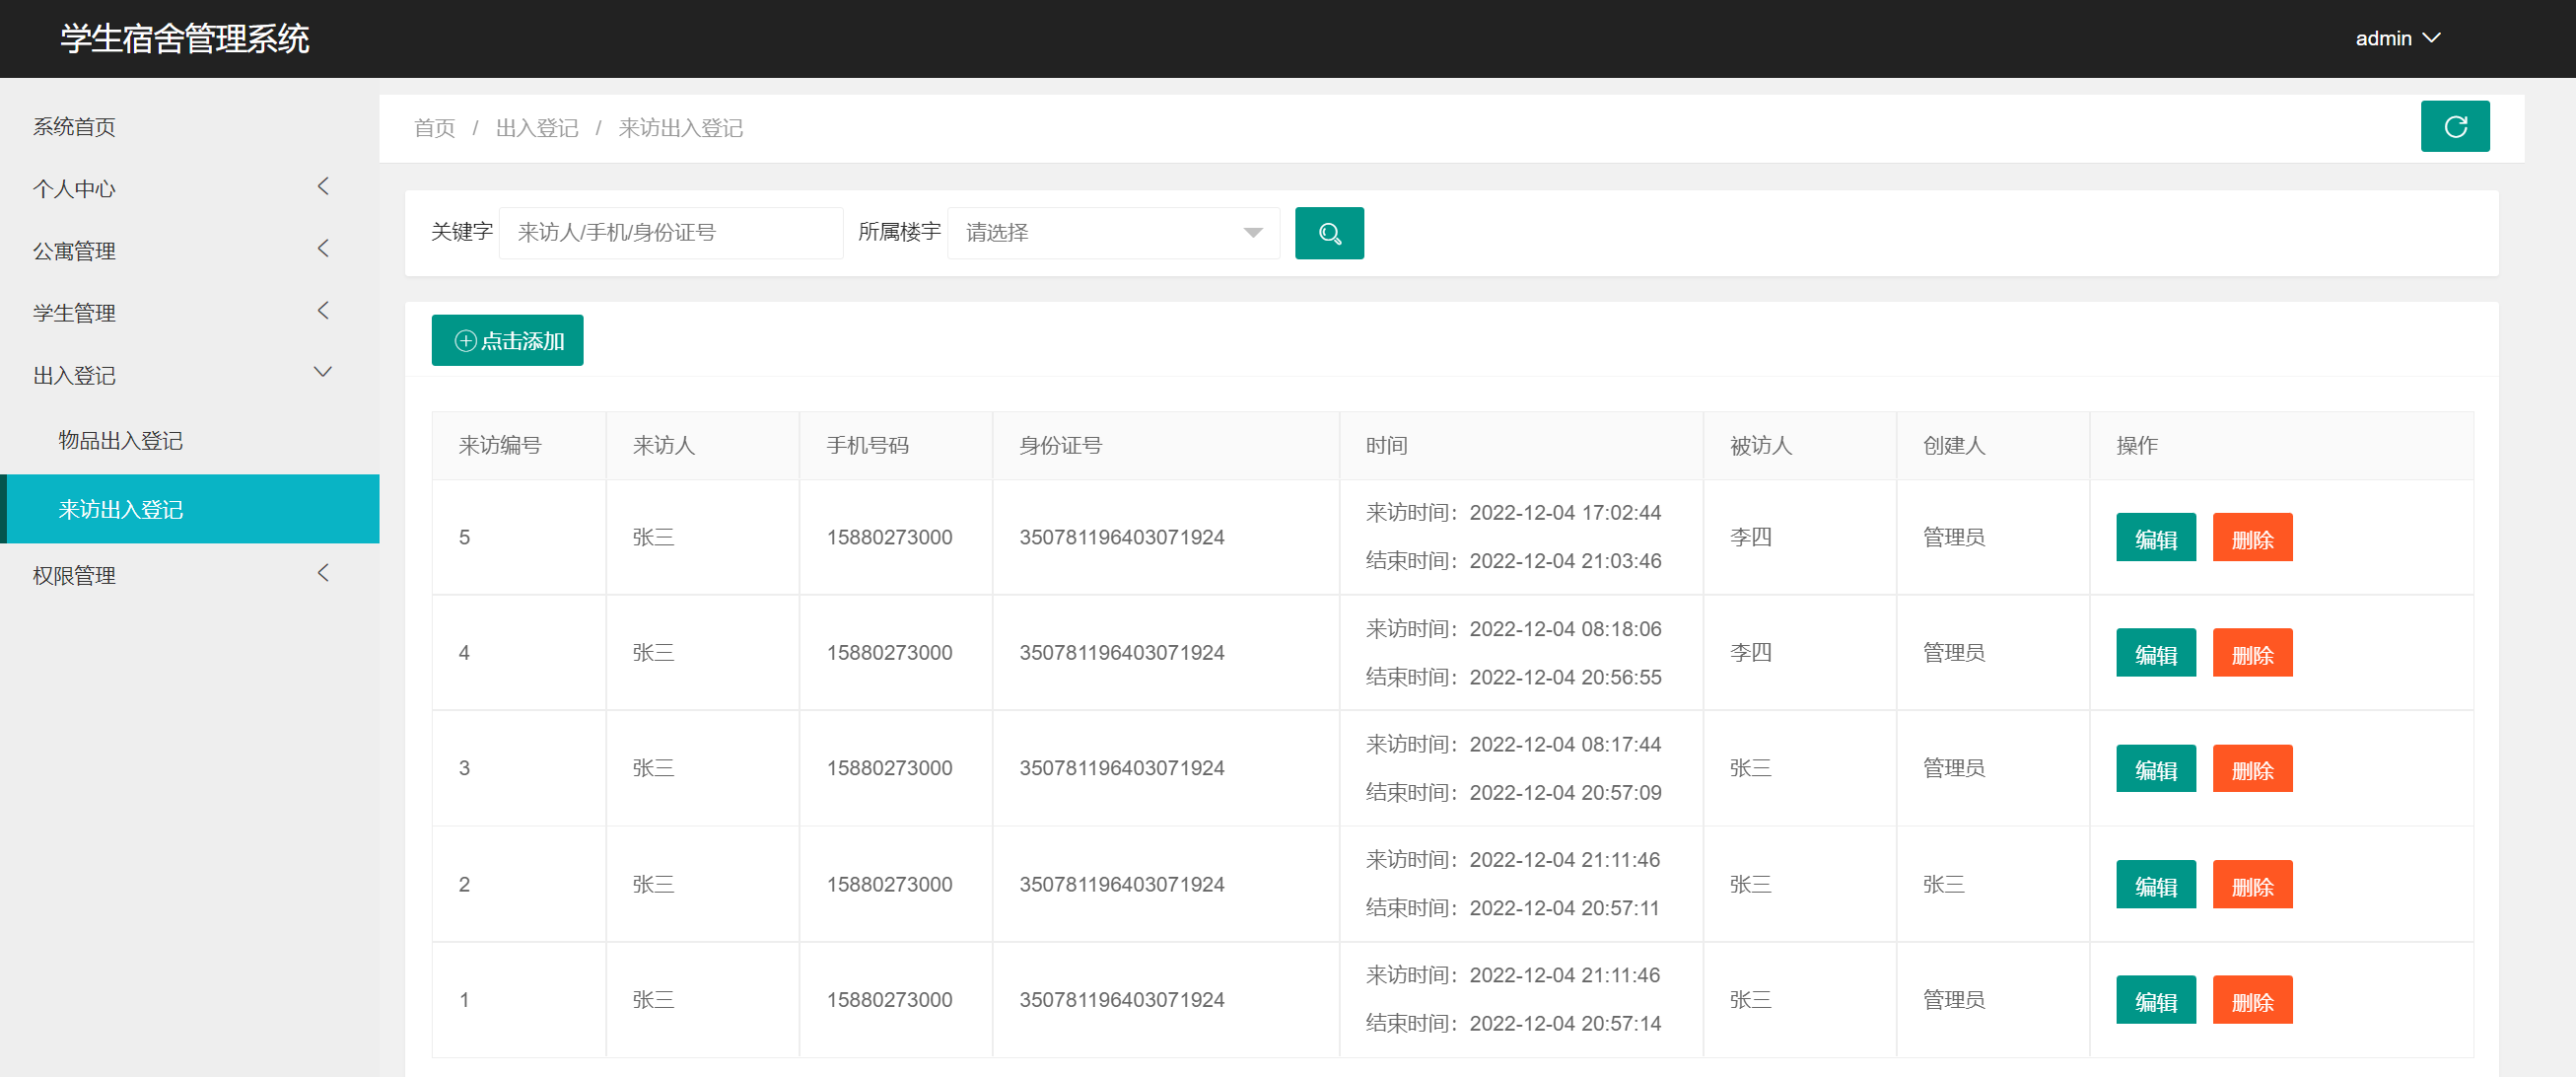Click 出入登记 breadcrumb link
Screen dimensions: 2576x1077
click(536, 128)
